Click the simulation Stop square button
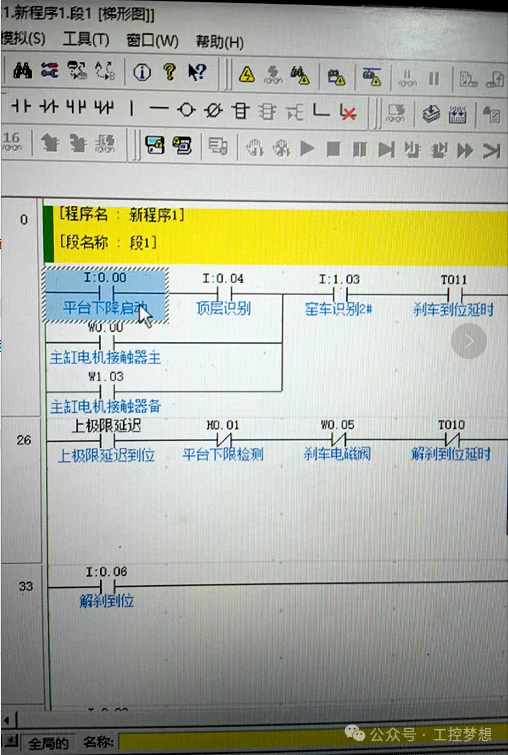The image size is (508, 755). (x=333, y=149)
